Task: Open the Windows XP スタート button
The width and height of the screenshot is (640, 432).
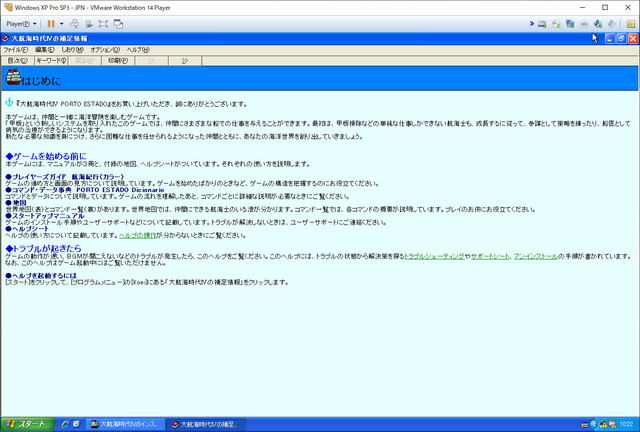Action: 27,425
